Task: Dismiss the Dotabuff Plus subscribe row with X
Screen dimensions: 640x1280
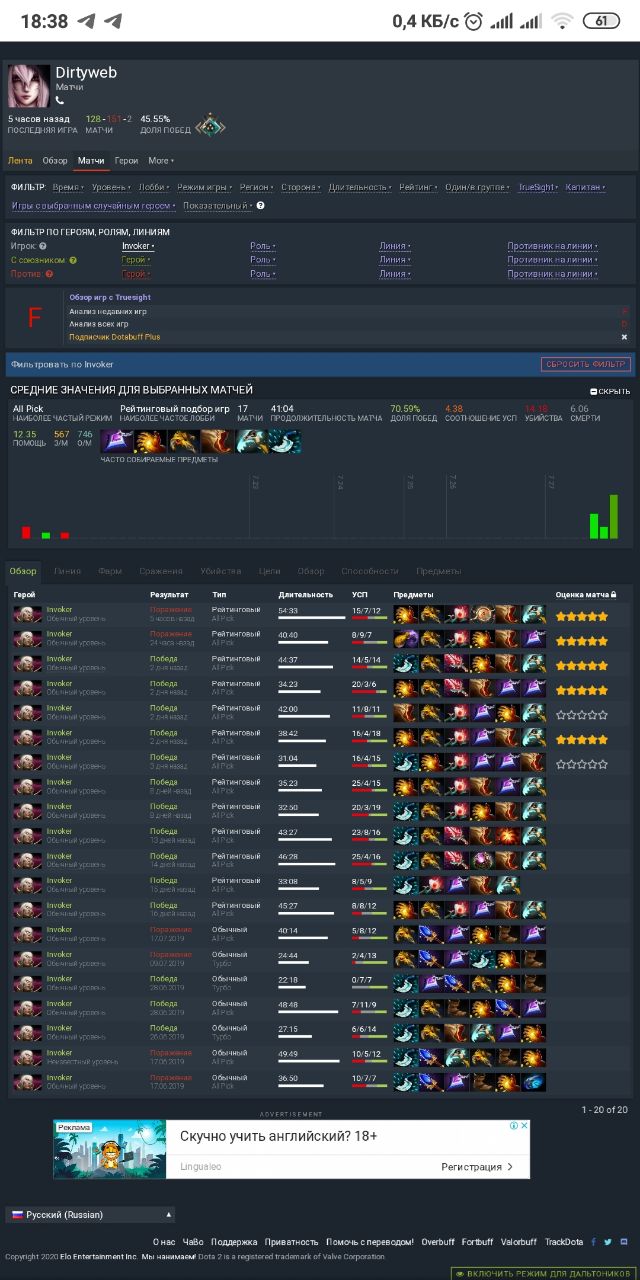Action: pyautogui.click(x=624, y=337)
